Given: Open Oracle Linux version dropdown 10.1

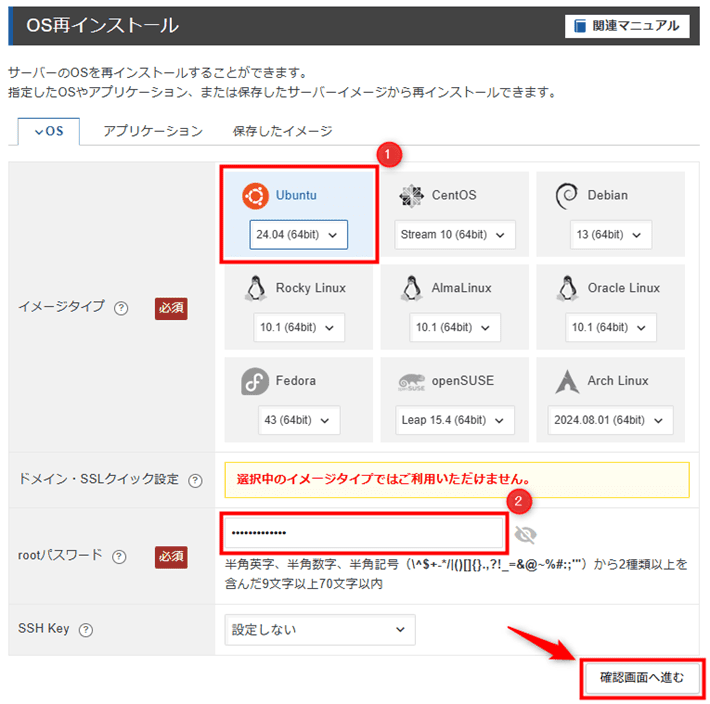Looking at the screenshot, I should click(610, 327).
